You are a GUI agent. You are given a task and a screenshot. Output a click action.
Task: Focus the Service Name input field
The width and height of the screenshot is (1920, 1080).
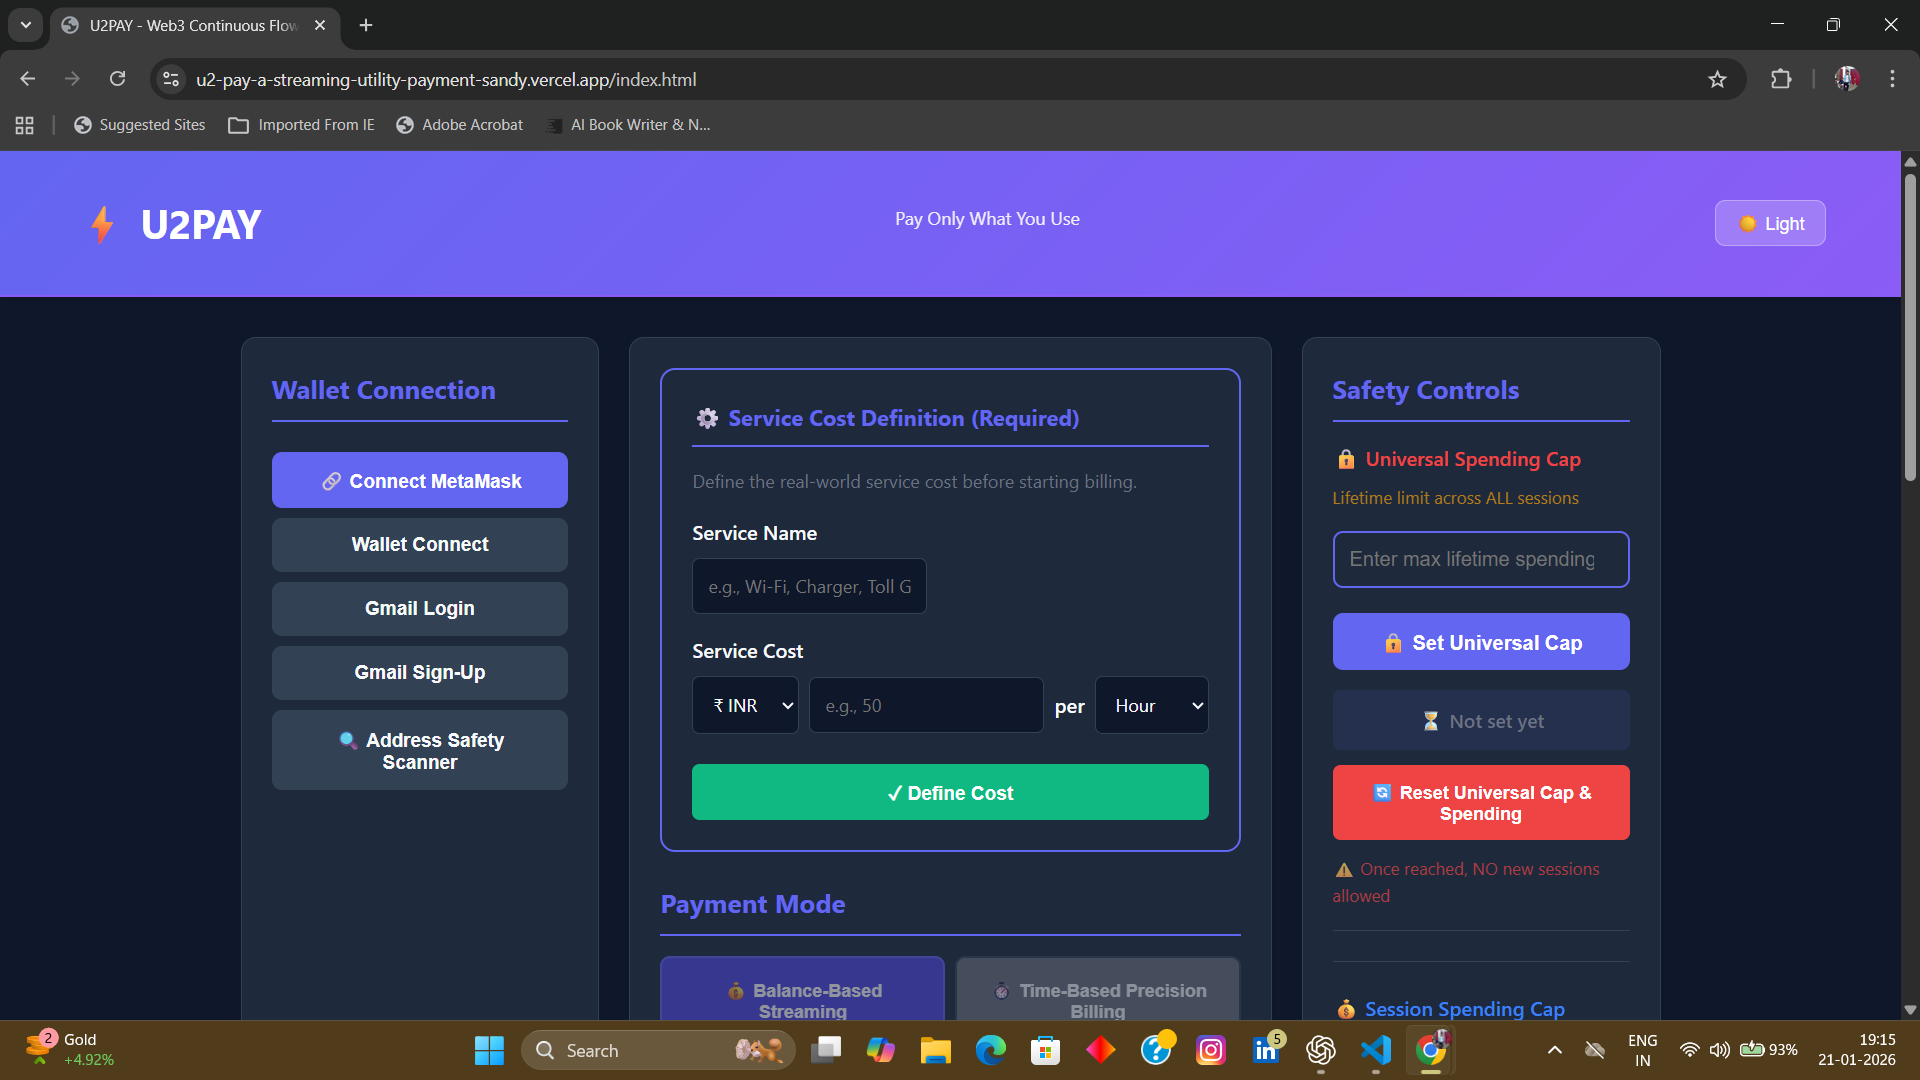tap(809, 587)
